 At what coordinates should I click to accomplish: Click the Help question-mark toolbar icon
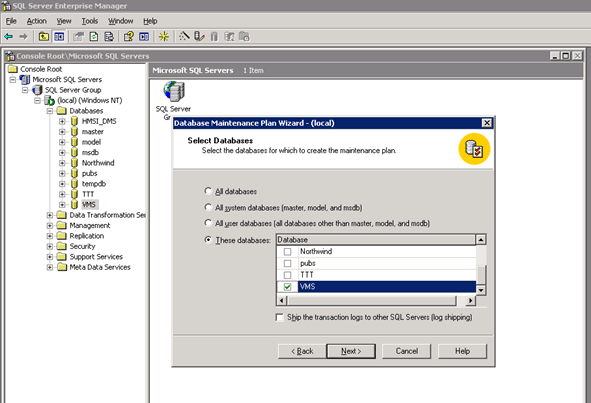click(x=129, y=37)
